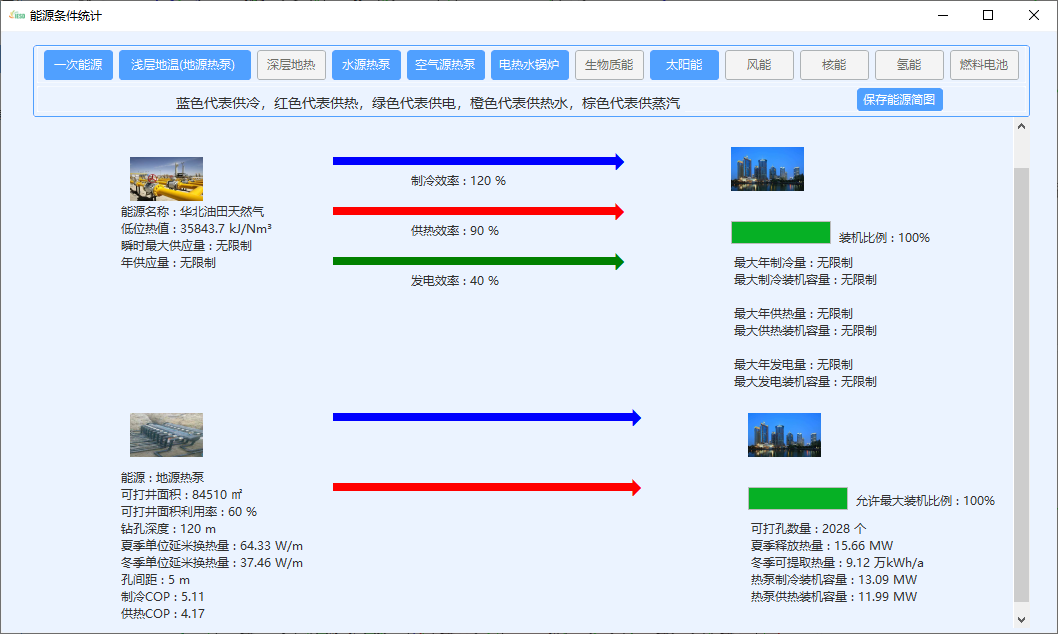This screenshot has width=1058, height=634.
Task: Toggle the 一次能源 energy button
Action: point(78,65)
